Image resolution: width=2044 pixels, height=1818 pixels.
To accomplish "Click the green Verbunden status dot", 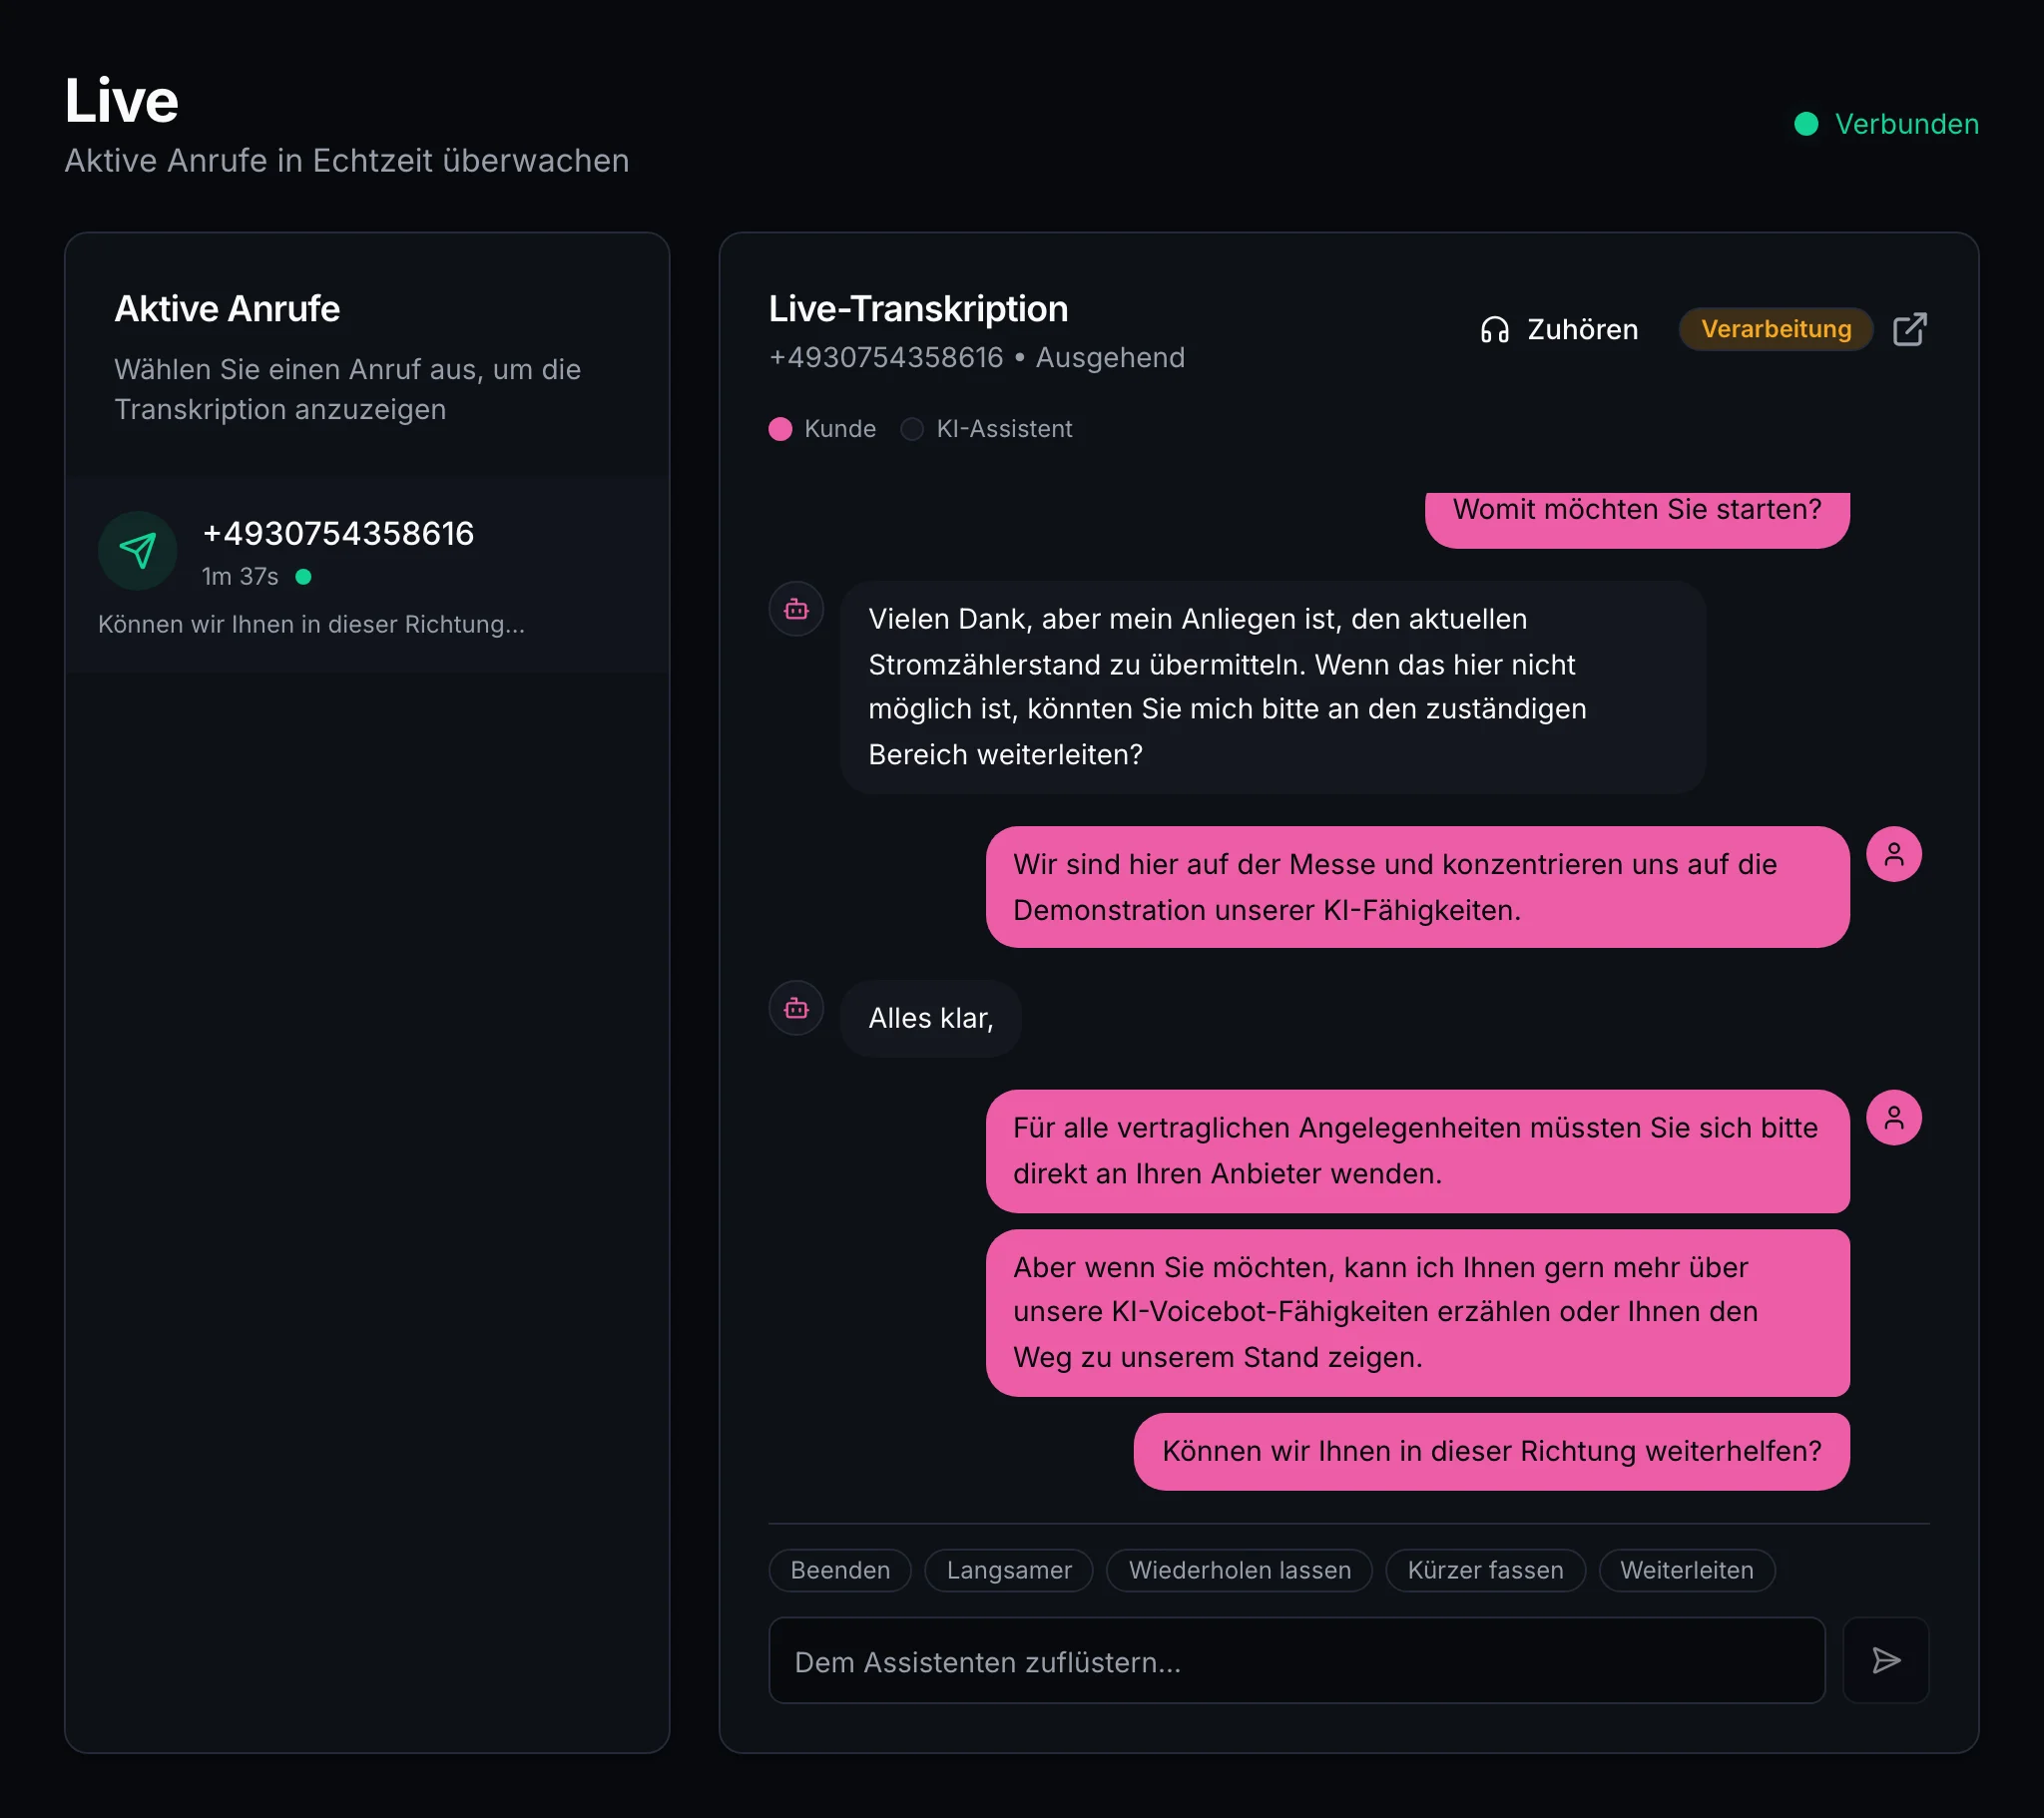I will (1806, 124).
